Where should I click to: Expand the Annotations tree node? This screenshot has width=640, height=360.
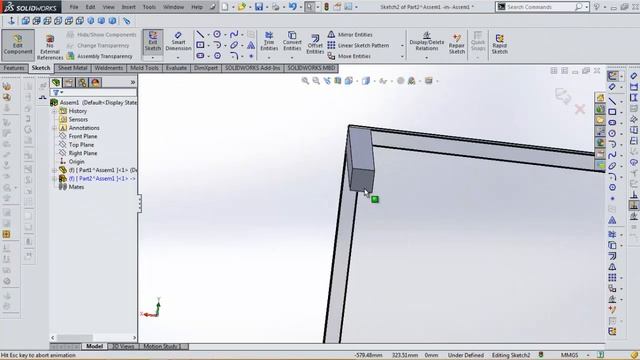click(x=54, y=128)
